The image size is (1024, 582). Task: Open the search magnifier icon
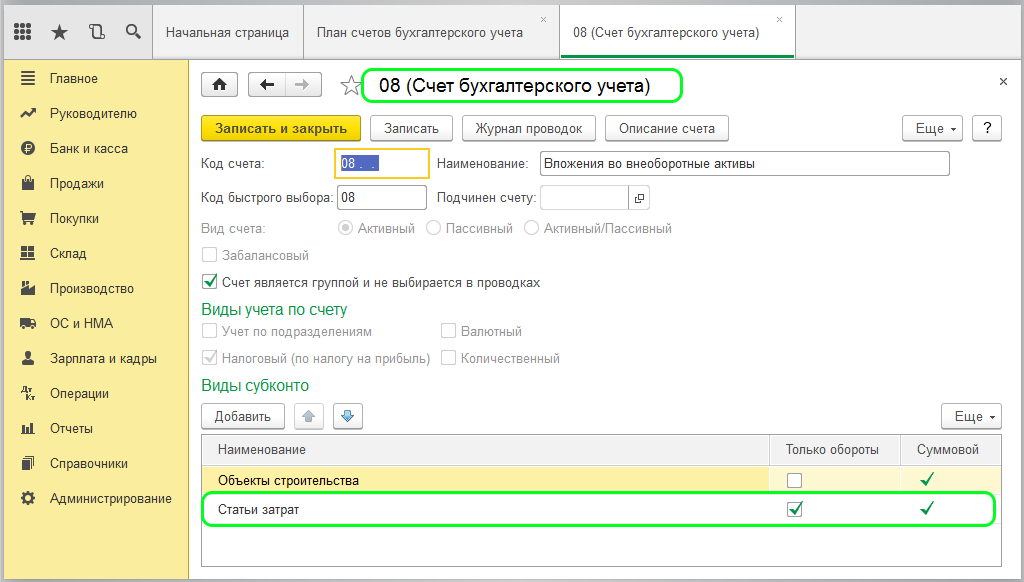pos(133,31)
